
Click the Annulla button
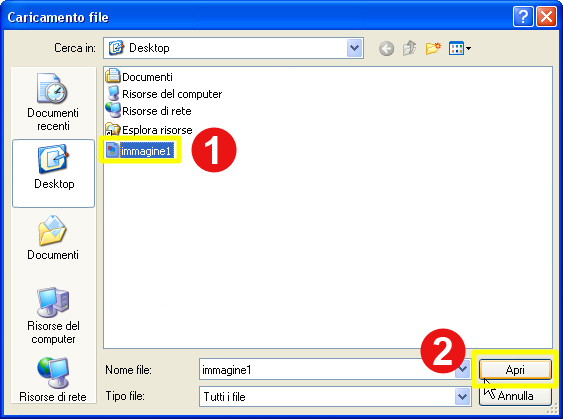(515, 396)
